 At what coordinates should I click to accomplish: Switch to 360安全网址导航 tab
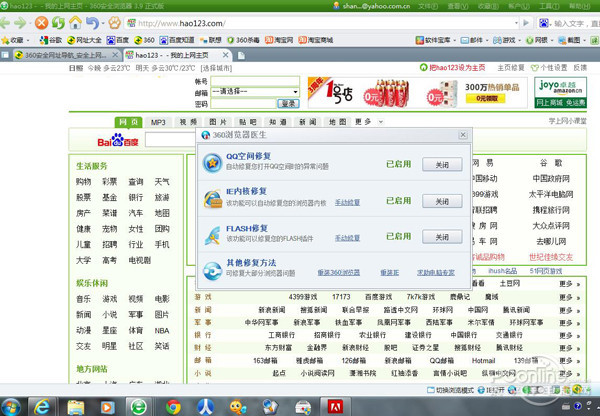pyautogui.click(x=65, y=55)
